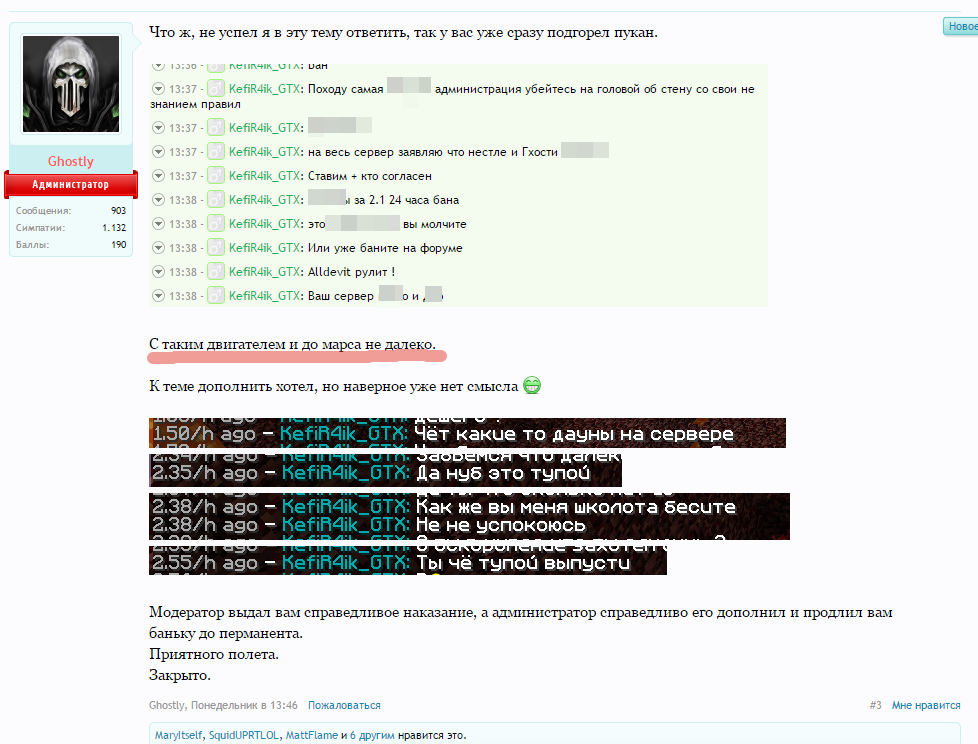This screenshot has height=744, width=978.
Task: Open the Симпатии count 1.132
Action: click(114, 228)
